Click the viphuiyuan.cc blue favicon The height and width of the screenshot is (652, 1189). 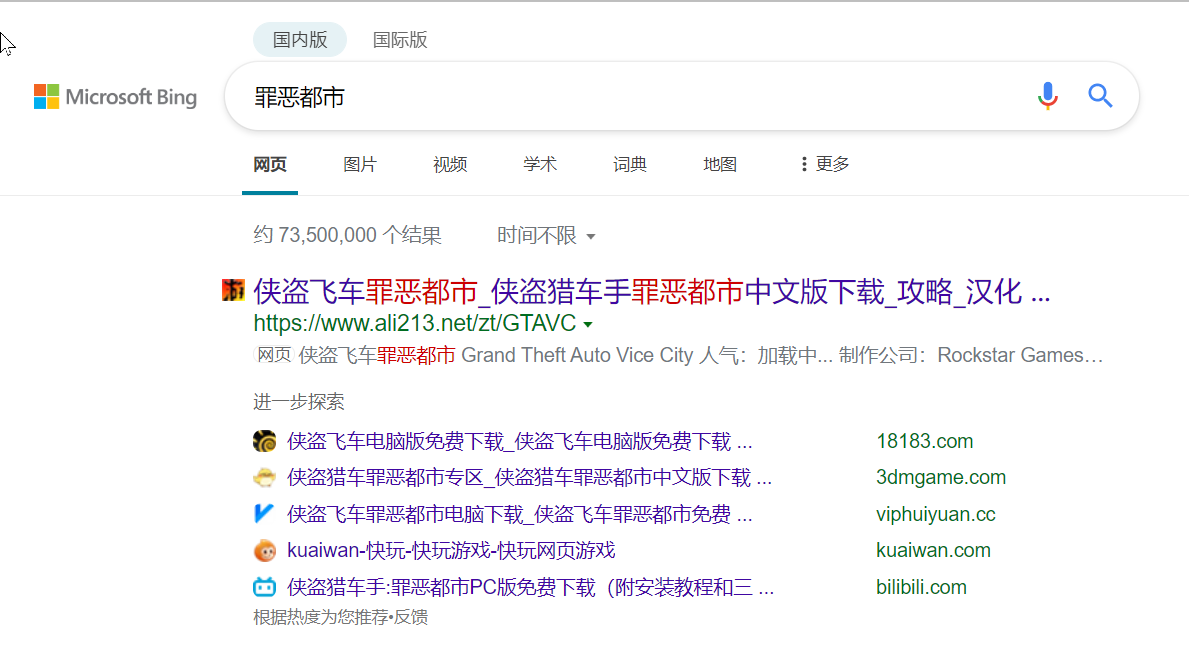coord(264,514)
